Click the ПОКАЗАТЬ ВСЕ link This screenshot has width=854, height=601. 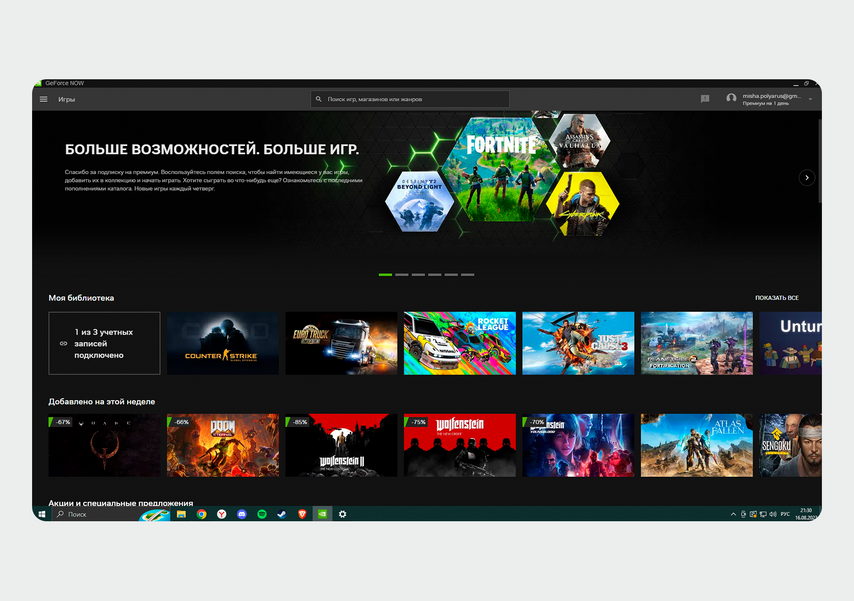tap(777, 298)
